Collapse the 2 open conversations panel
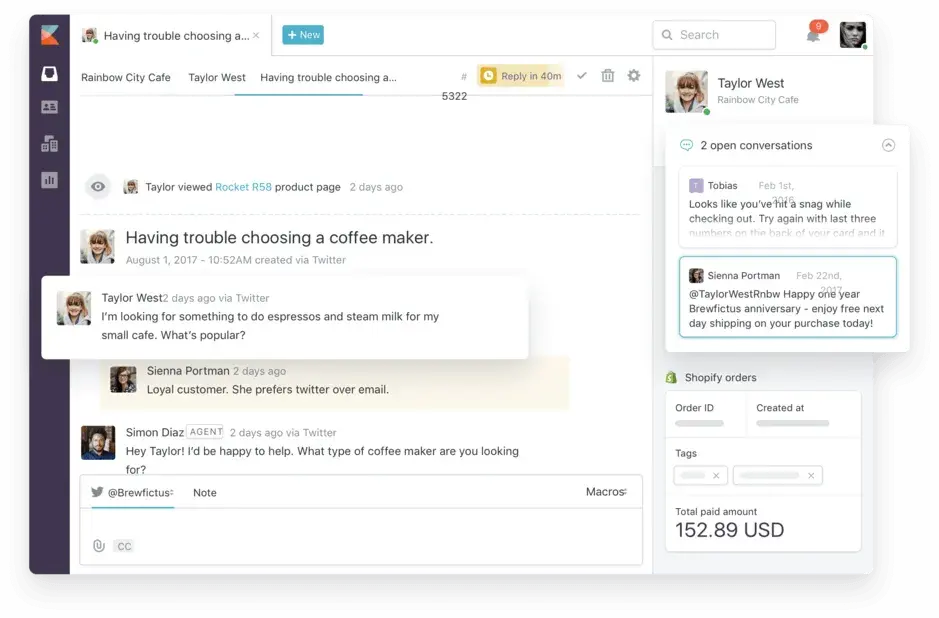This screenshot has height=618, width=939. tap(888, 145)
